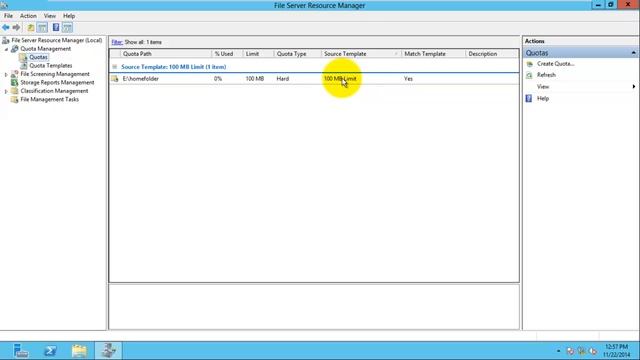Click Help in Actions pane
This screenshot has width=640, height=360.
[x=543, y=98]
